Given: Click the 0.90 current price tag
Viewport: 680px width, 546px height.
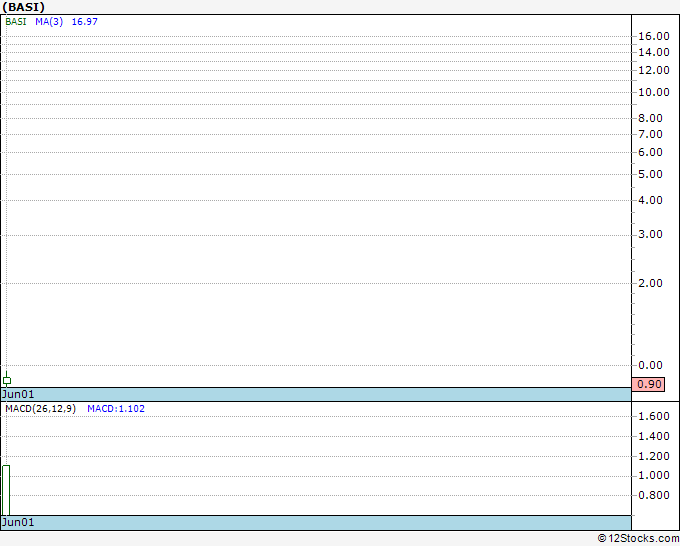Looking at the screenshot, I should coord(648,384).
